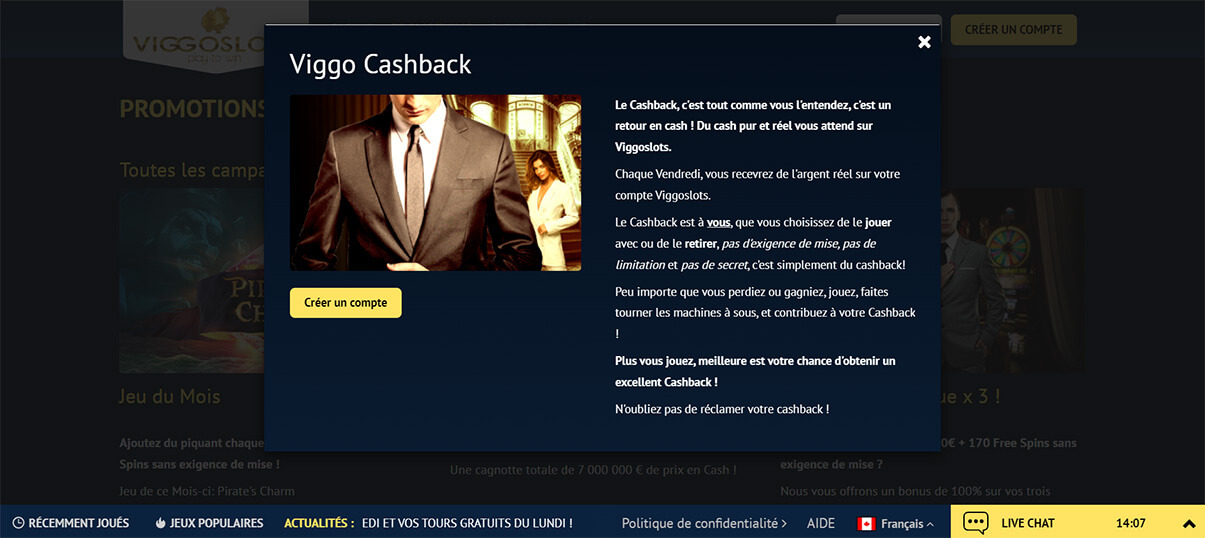Click the PROMOTIONS page heading
The height and width of the screenshot is (538, 1205).
pos(192,109)
